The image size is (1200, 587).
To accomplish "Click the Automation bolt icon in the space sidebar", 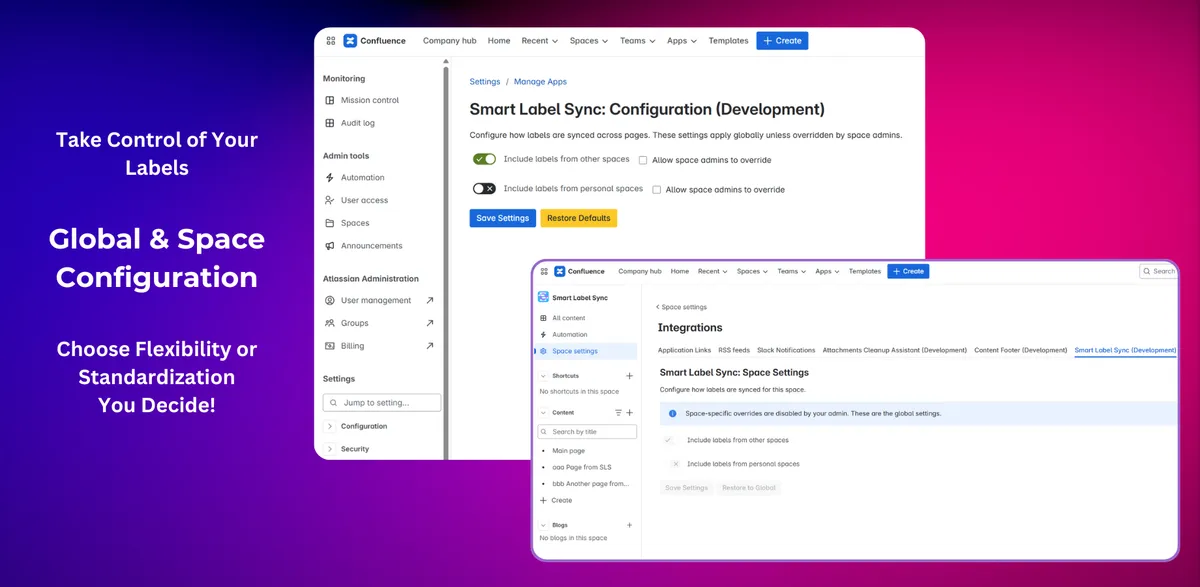I will (x=543, y=335).
